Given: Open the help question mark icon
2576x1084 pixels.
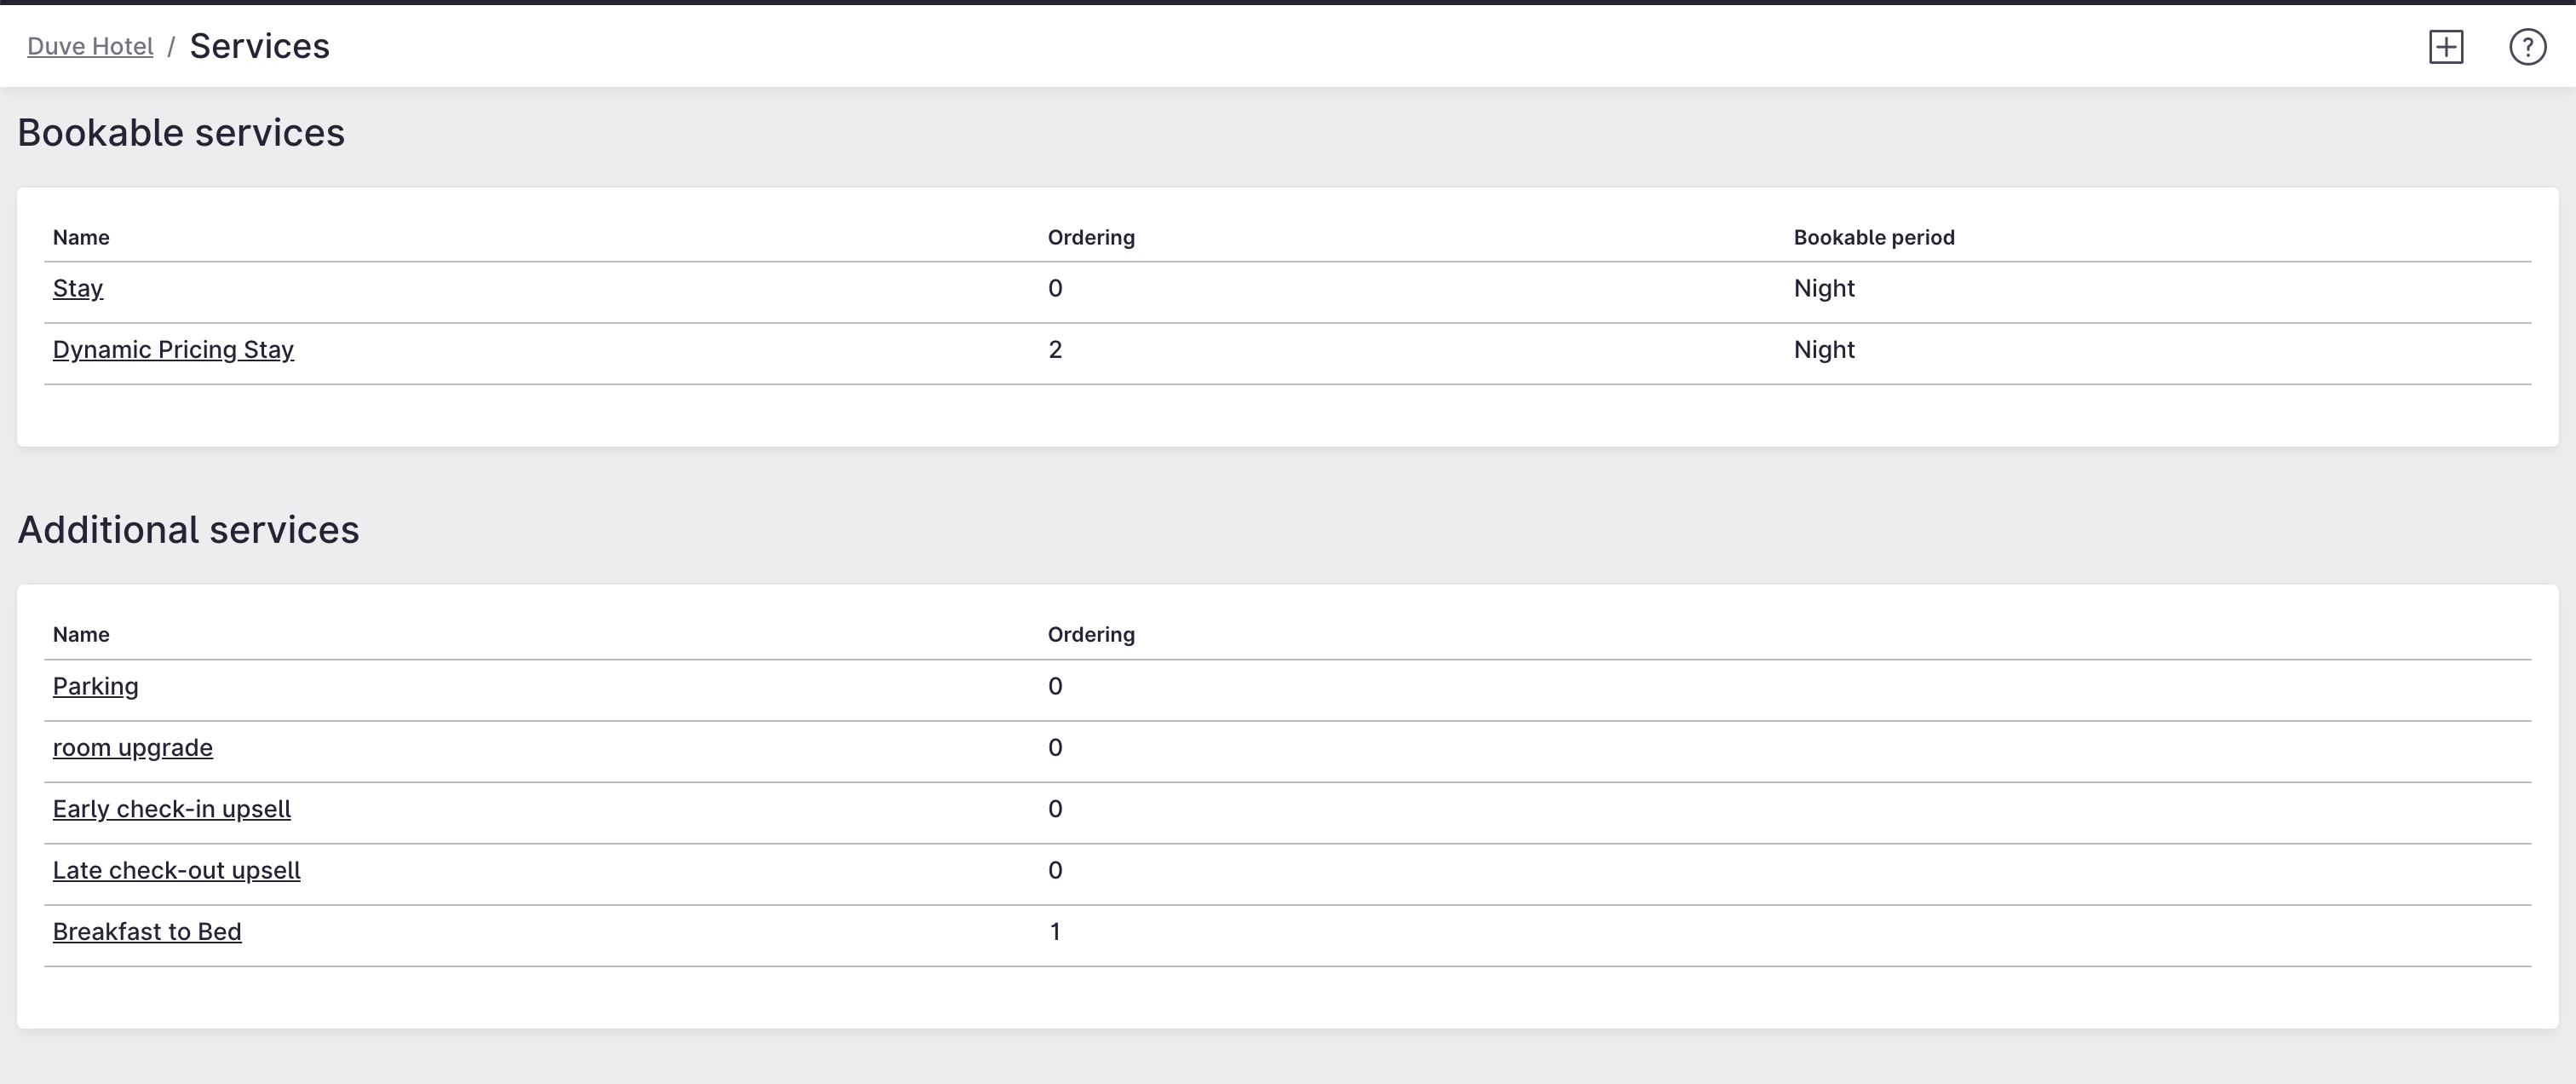Looking at the screenshot, I should [x=2527, y=46].
